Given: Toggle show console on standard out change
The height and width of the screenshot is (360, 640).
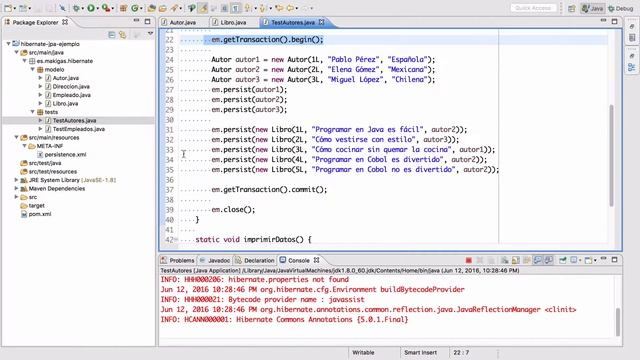Looking at the screenshot, I should (538, 260).
